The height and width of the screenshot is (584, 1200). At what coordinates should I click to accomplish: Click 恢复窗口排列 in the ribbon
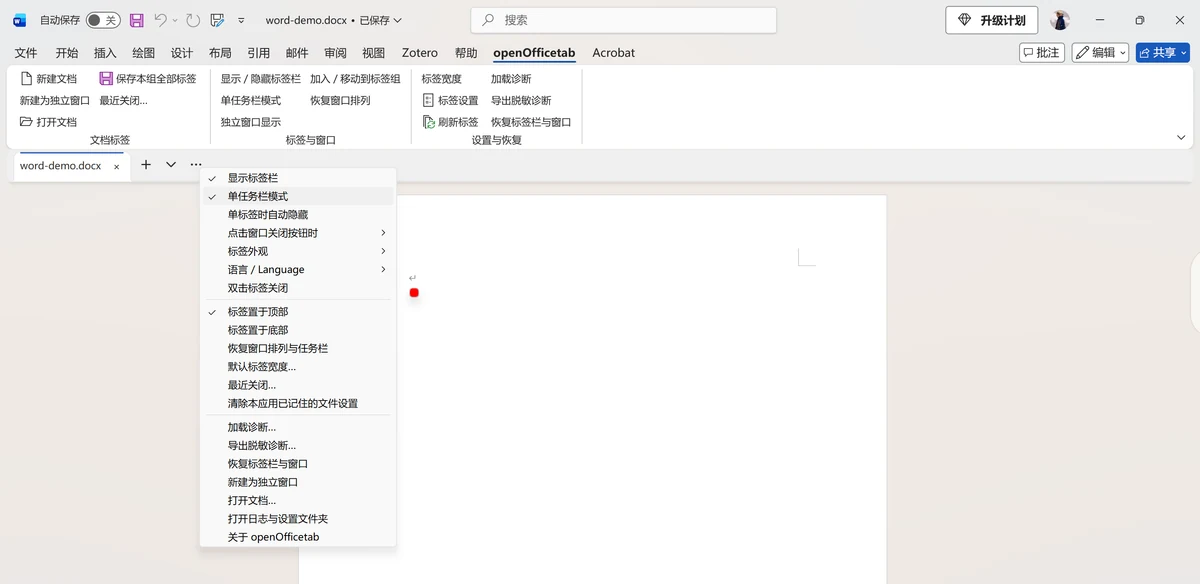coord(340,101)
